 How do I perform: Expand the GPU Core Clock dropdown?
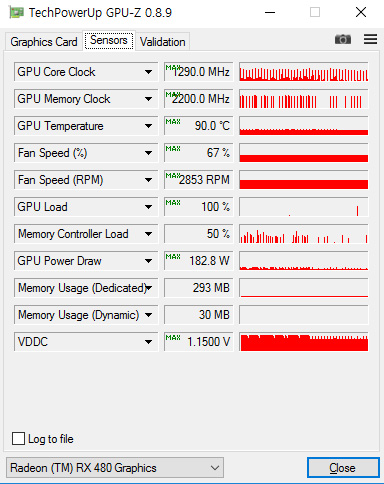click(86, 72)
